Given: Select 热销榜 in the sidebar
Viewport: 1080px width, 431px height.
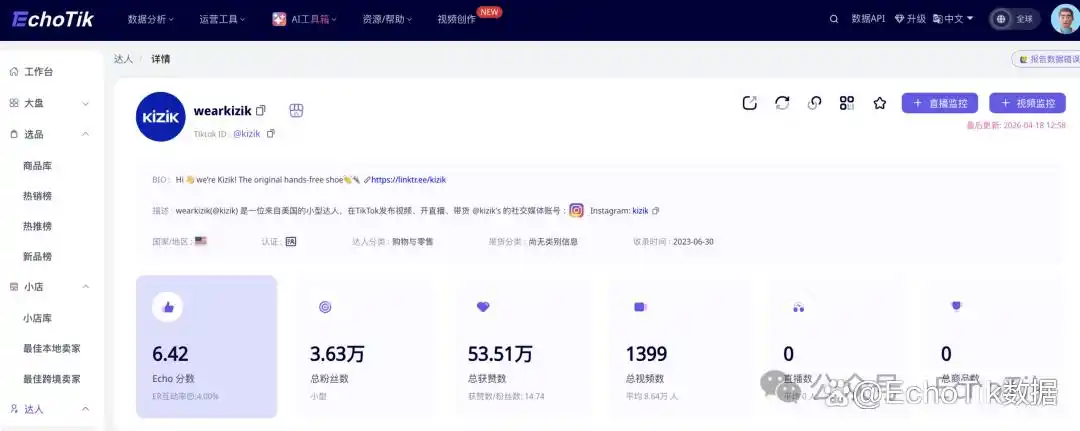Looking at the screenshot, I should [37, 196].
